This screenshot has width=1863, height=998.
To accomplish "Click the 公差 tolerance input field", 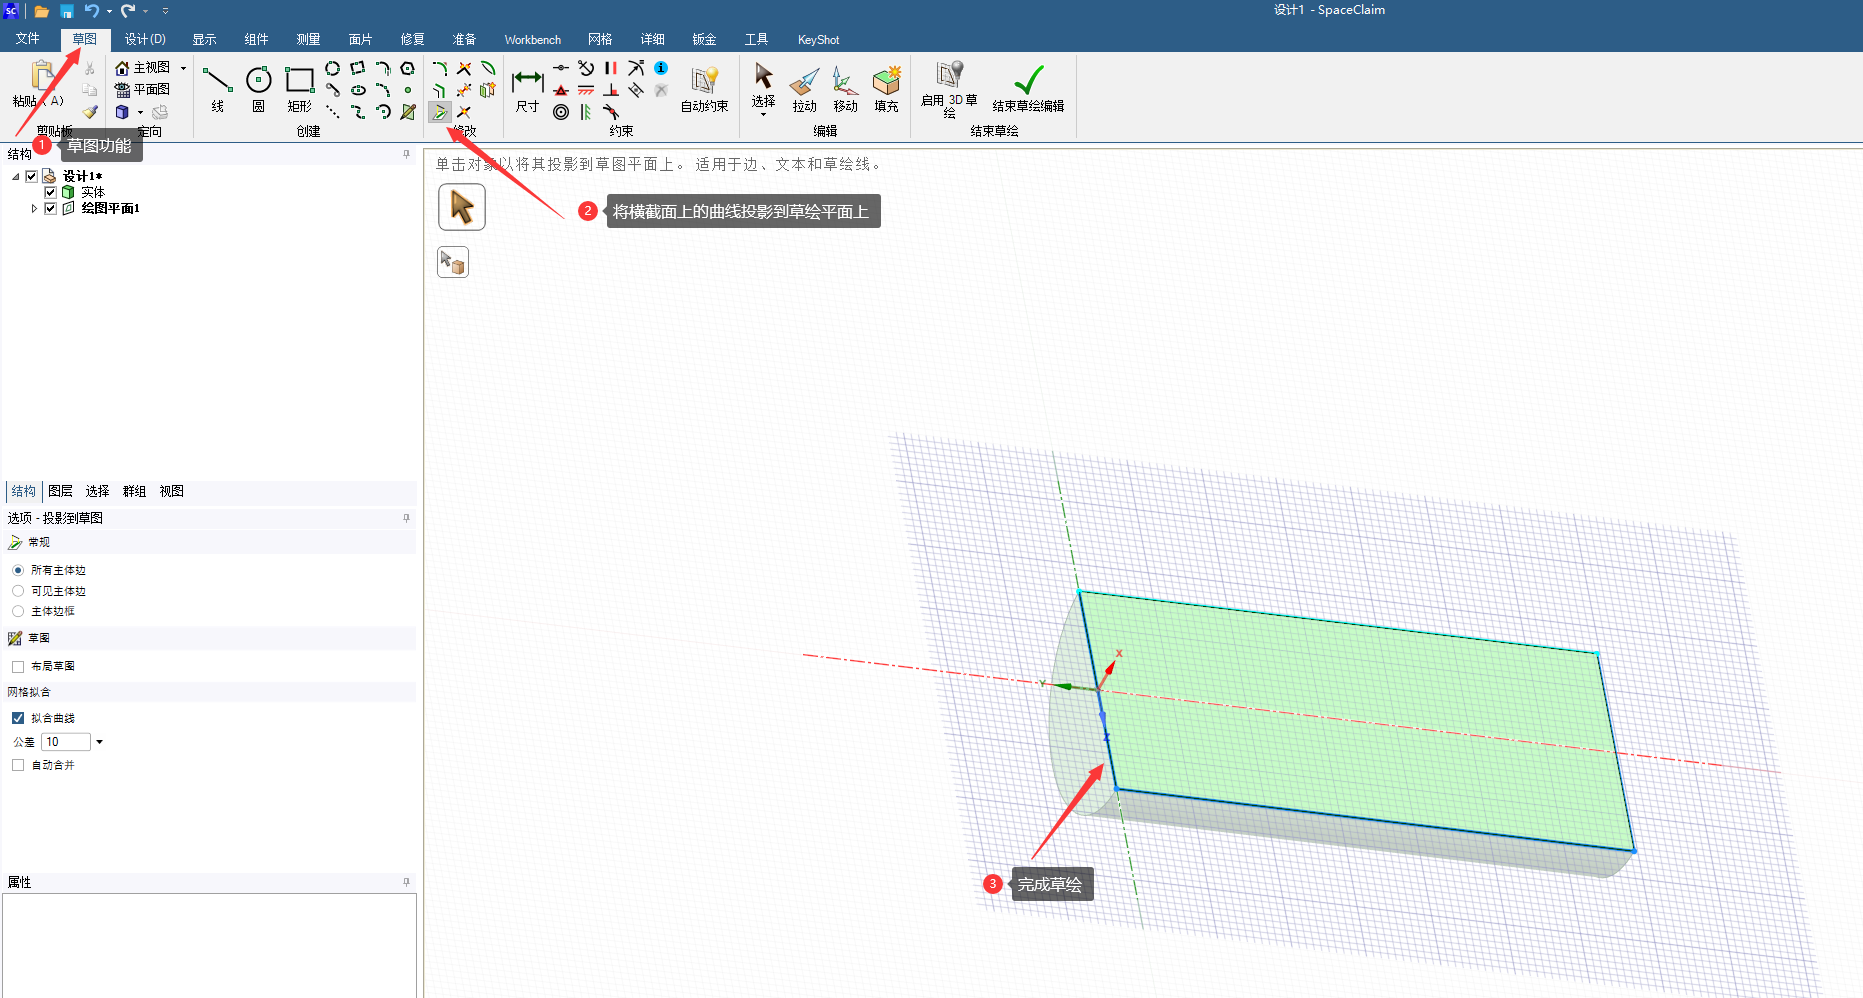I will tap(65, 742).
